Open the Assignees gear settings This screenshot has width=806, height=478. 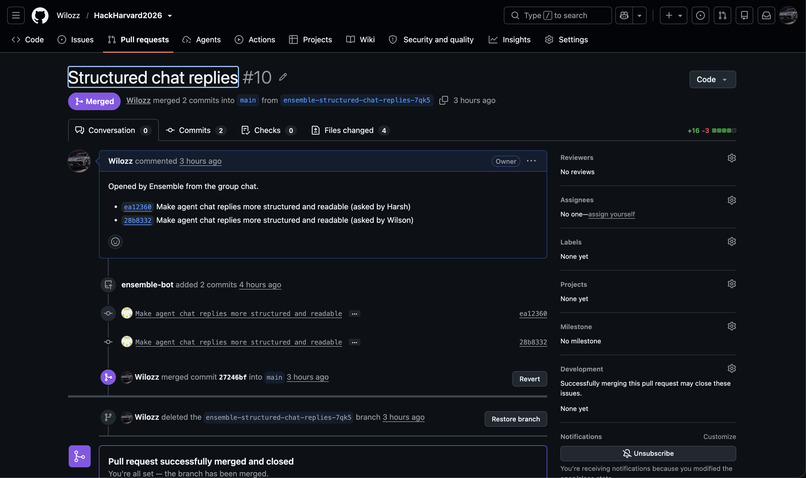[x=731, y=200]
